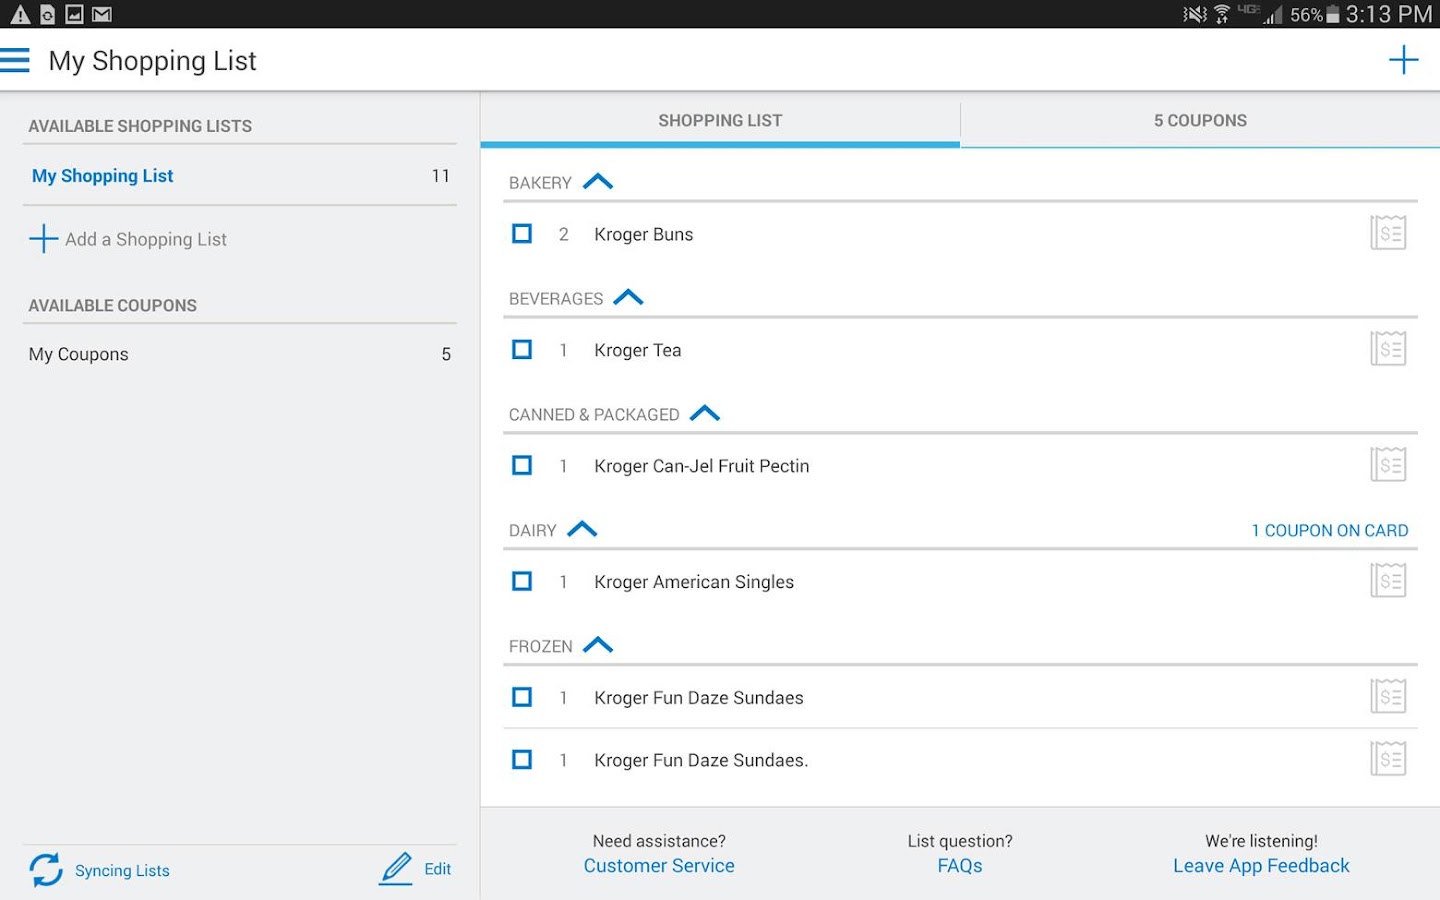Open the Customer Service link
The image size is (1440, 900).
(x=659, y=866)
